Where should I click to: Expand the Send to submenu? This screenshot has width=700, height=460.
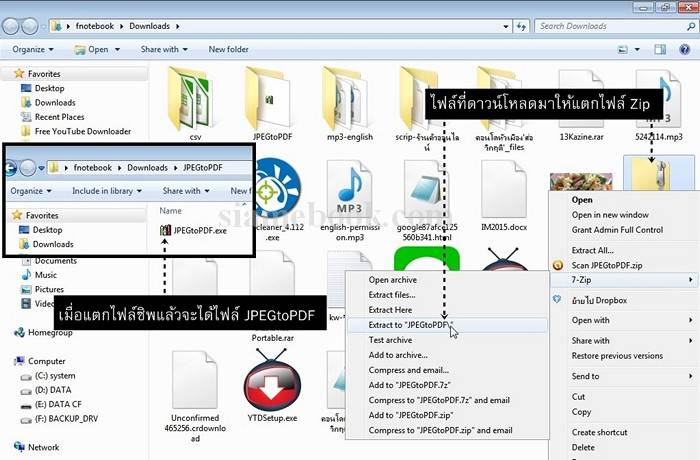coord(624,376)
